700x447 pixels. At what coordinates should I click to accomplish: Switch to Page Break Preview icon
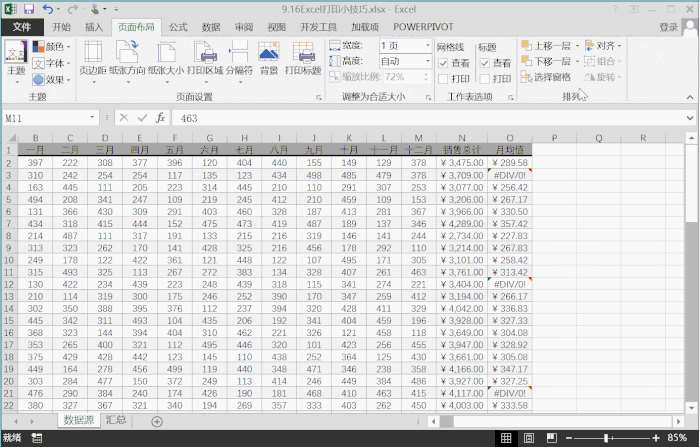tap(551, 438)
